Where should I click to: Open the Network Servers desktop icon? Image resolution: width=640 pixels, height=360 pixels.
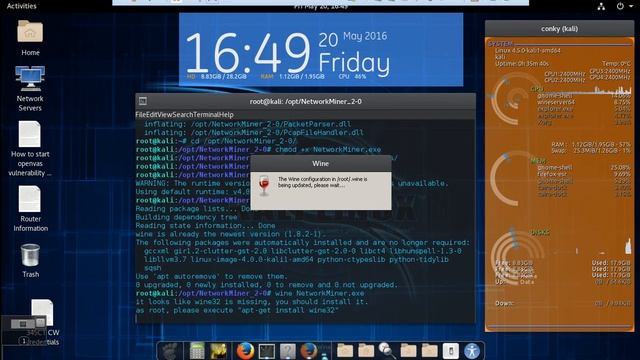tap(30, 78)
